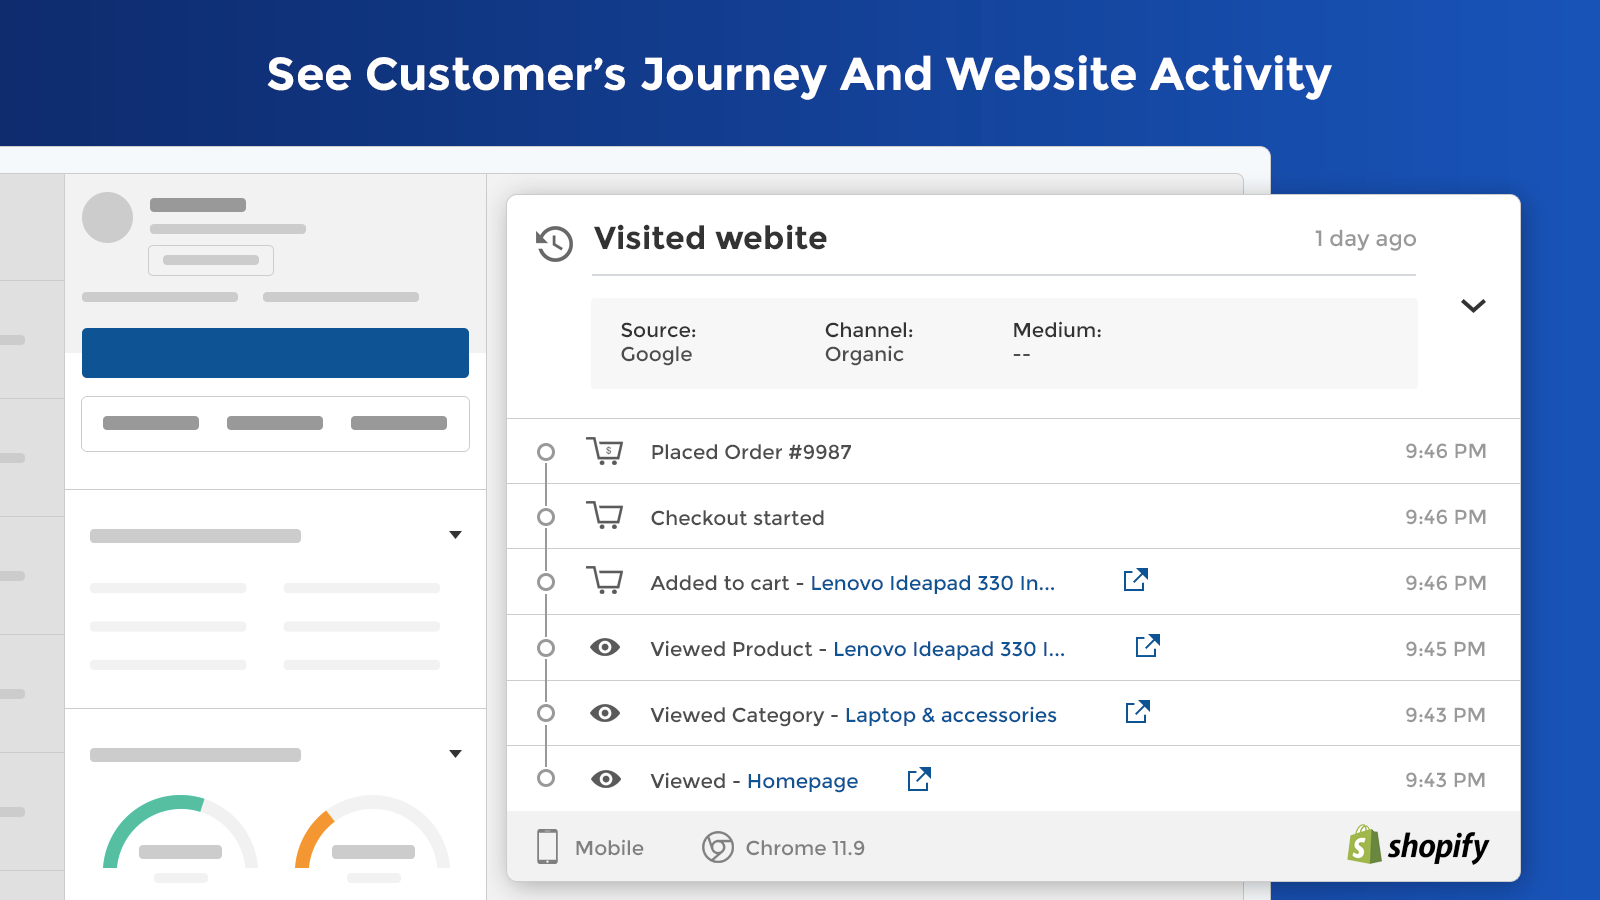Open the Lenovo Ideapad 330 I... viewed product link
Image resolution: width=1600 pixels, height=900 pixels.
click(949, 649)
